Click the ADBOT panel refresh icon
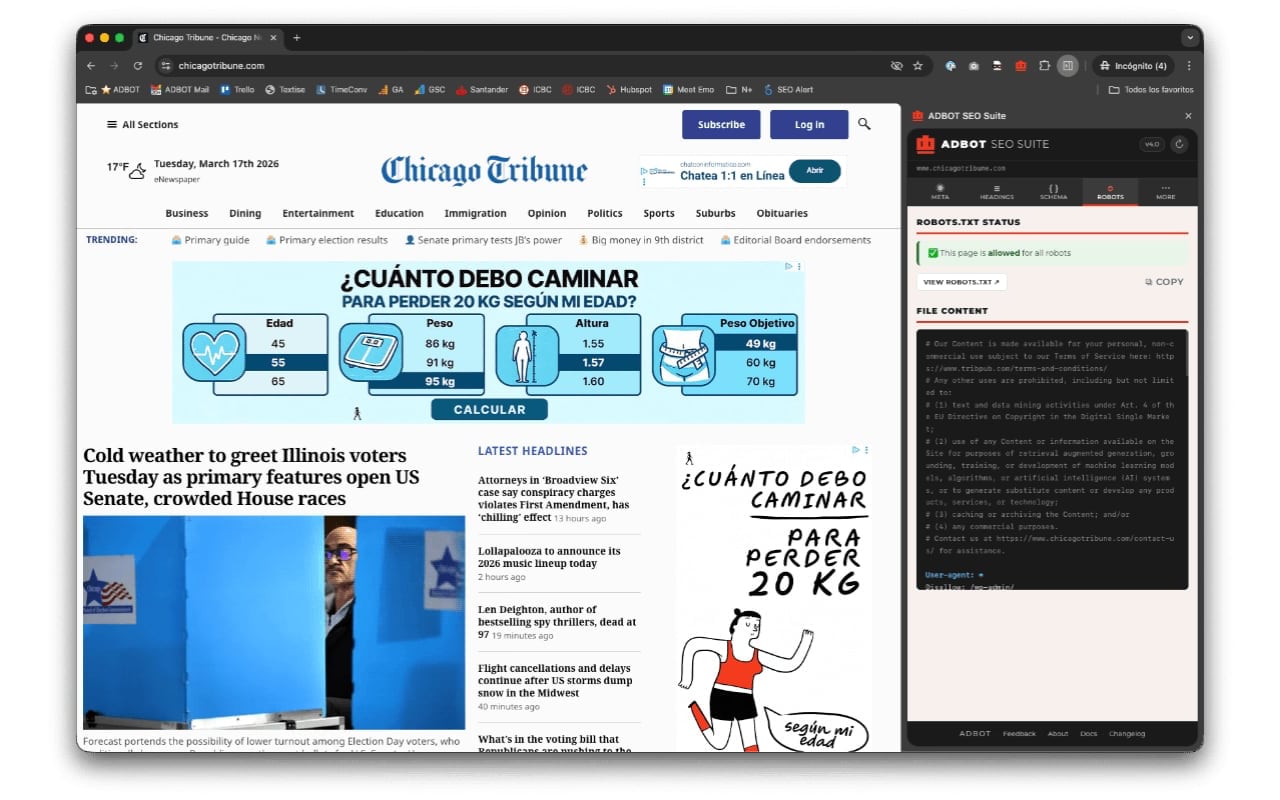The height and width of the screenshot is (800, 1280). click(x=1180, y=144)
